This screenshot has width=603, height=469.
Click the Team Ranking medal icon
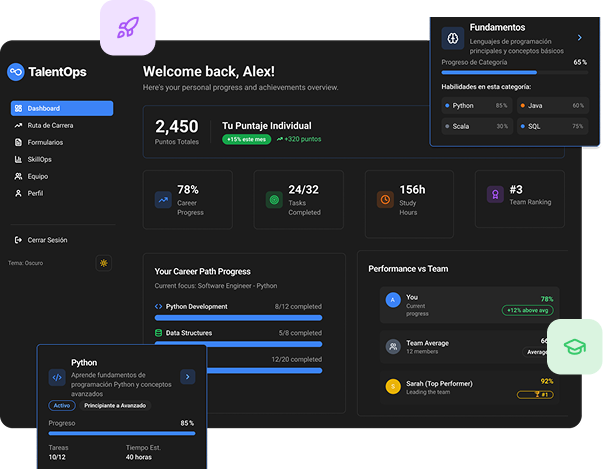pyautogui.click(x=494, y=195)
